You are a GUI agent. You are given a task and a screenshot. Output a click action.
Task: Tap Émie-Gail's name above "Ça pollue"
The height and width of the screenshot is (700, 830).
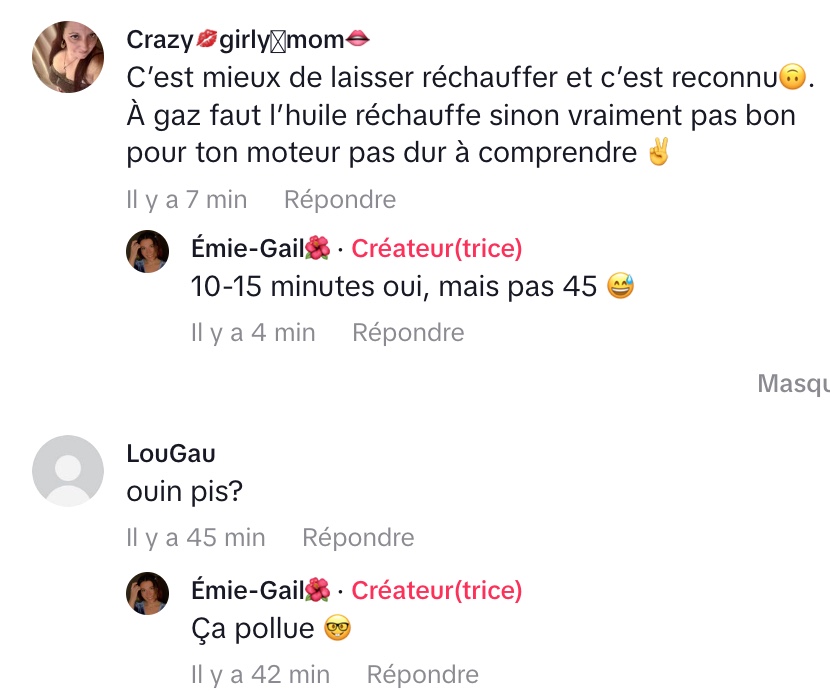(x=260, y=591)
